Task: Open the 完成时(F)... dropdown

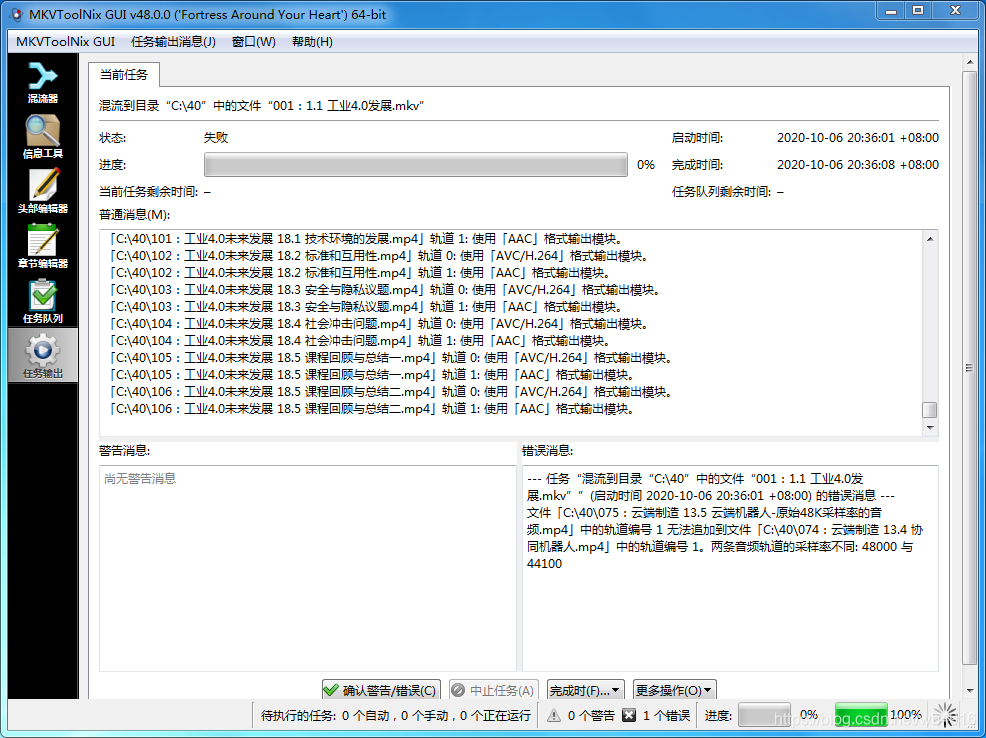Action: [585, 690]
